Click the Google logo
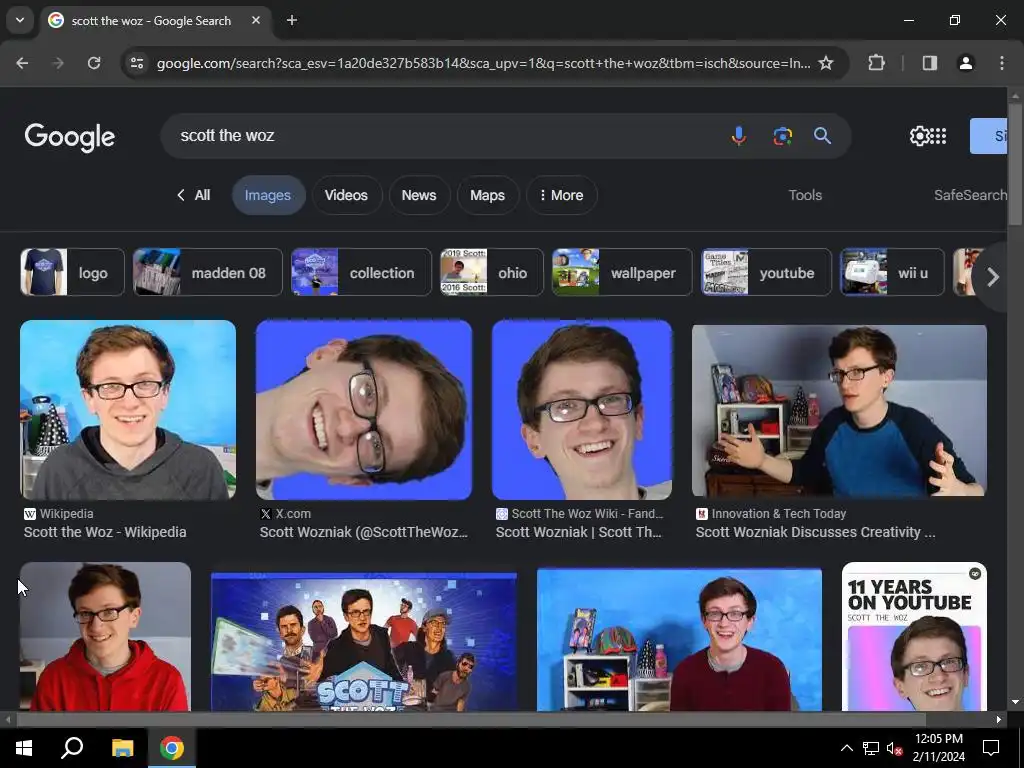1024x768 pixels. 70,137
